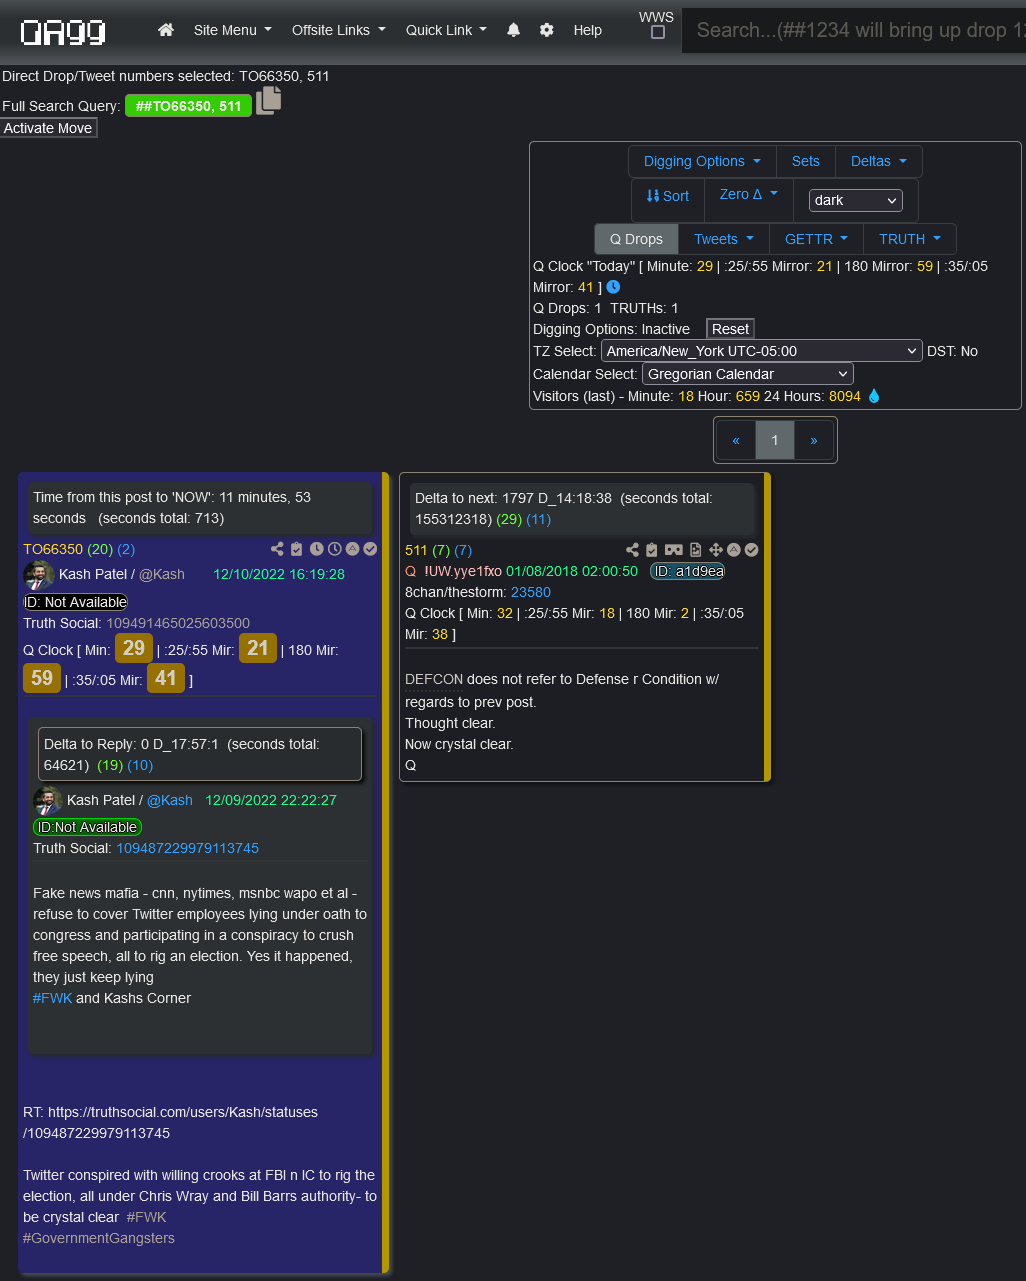Open the Tweets tab dropdown

click(724, 239)
